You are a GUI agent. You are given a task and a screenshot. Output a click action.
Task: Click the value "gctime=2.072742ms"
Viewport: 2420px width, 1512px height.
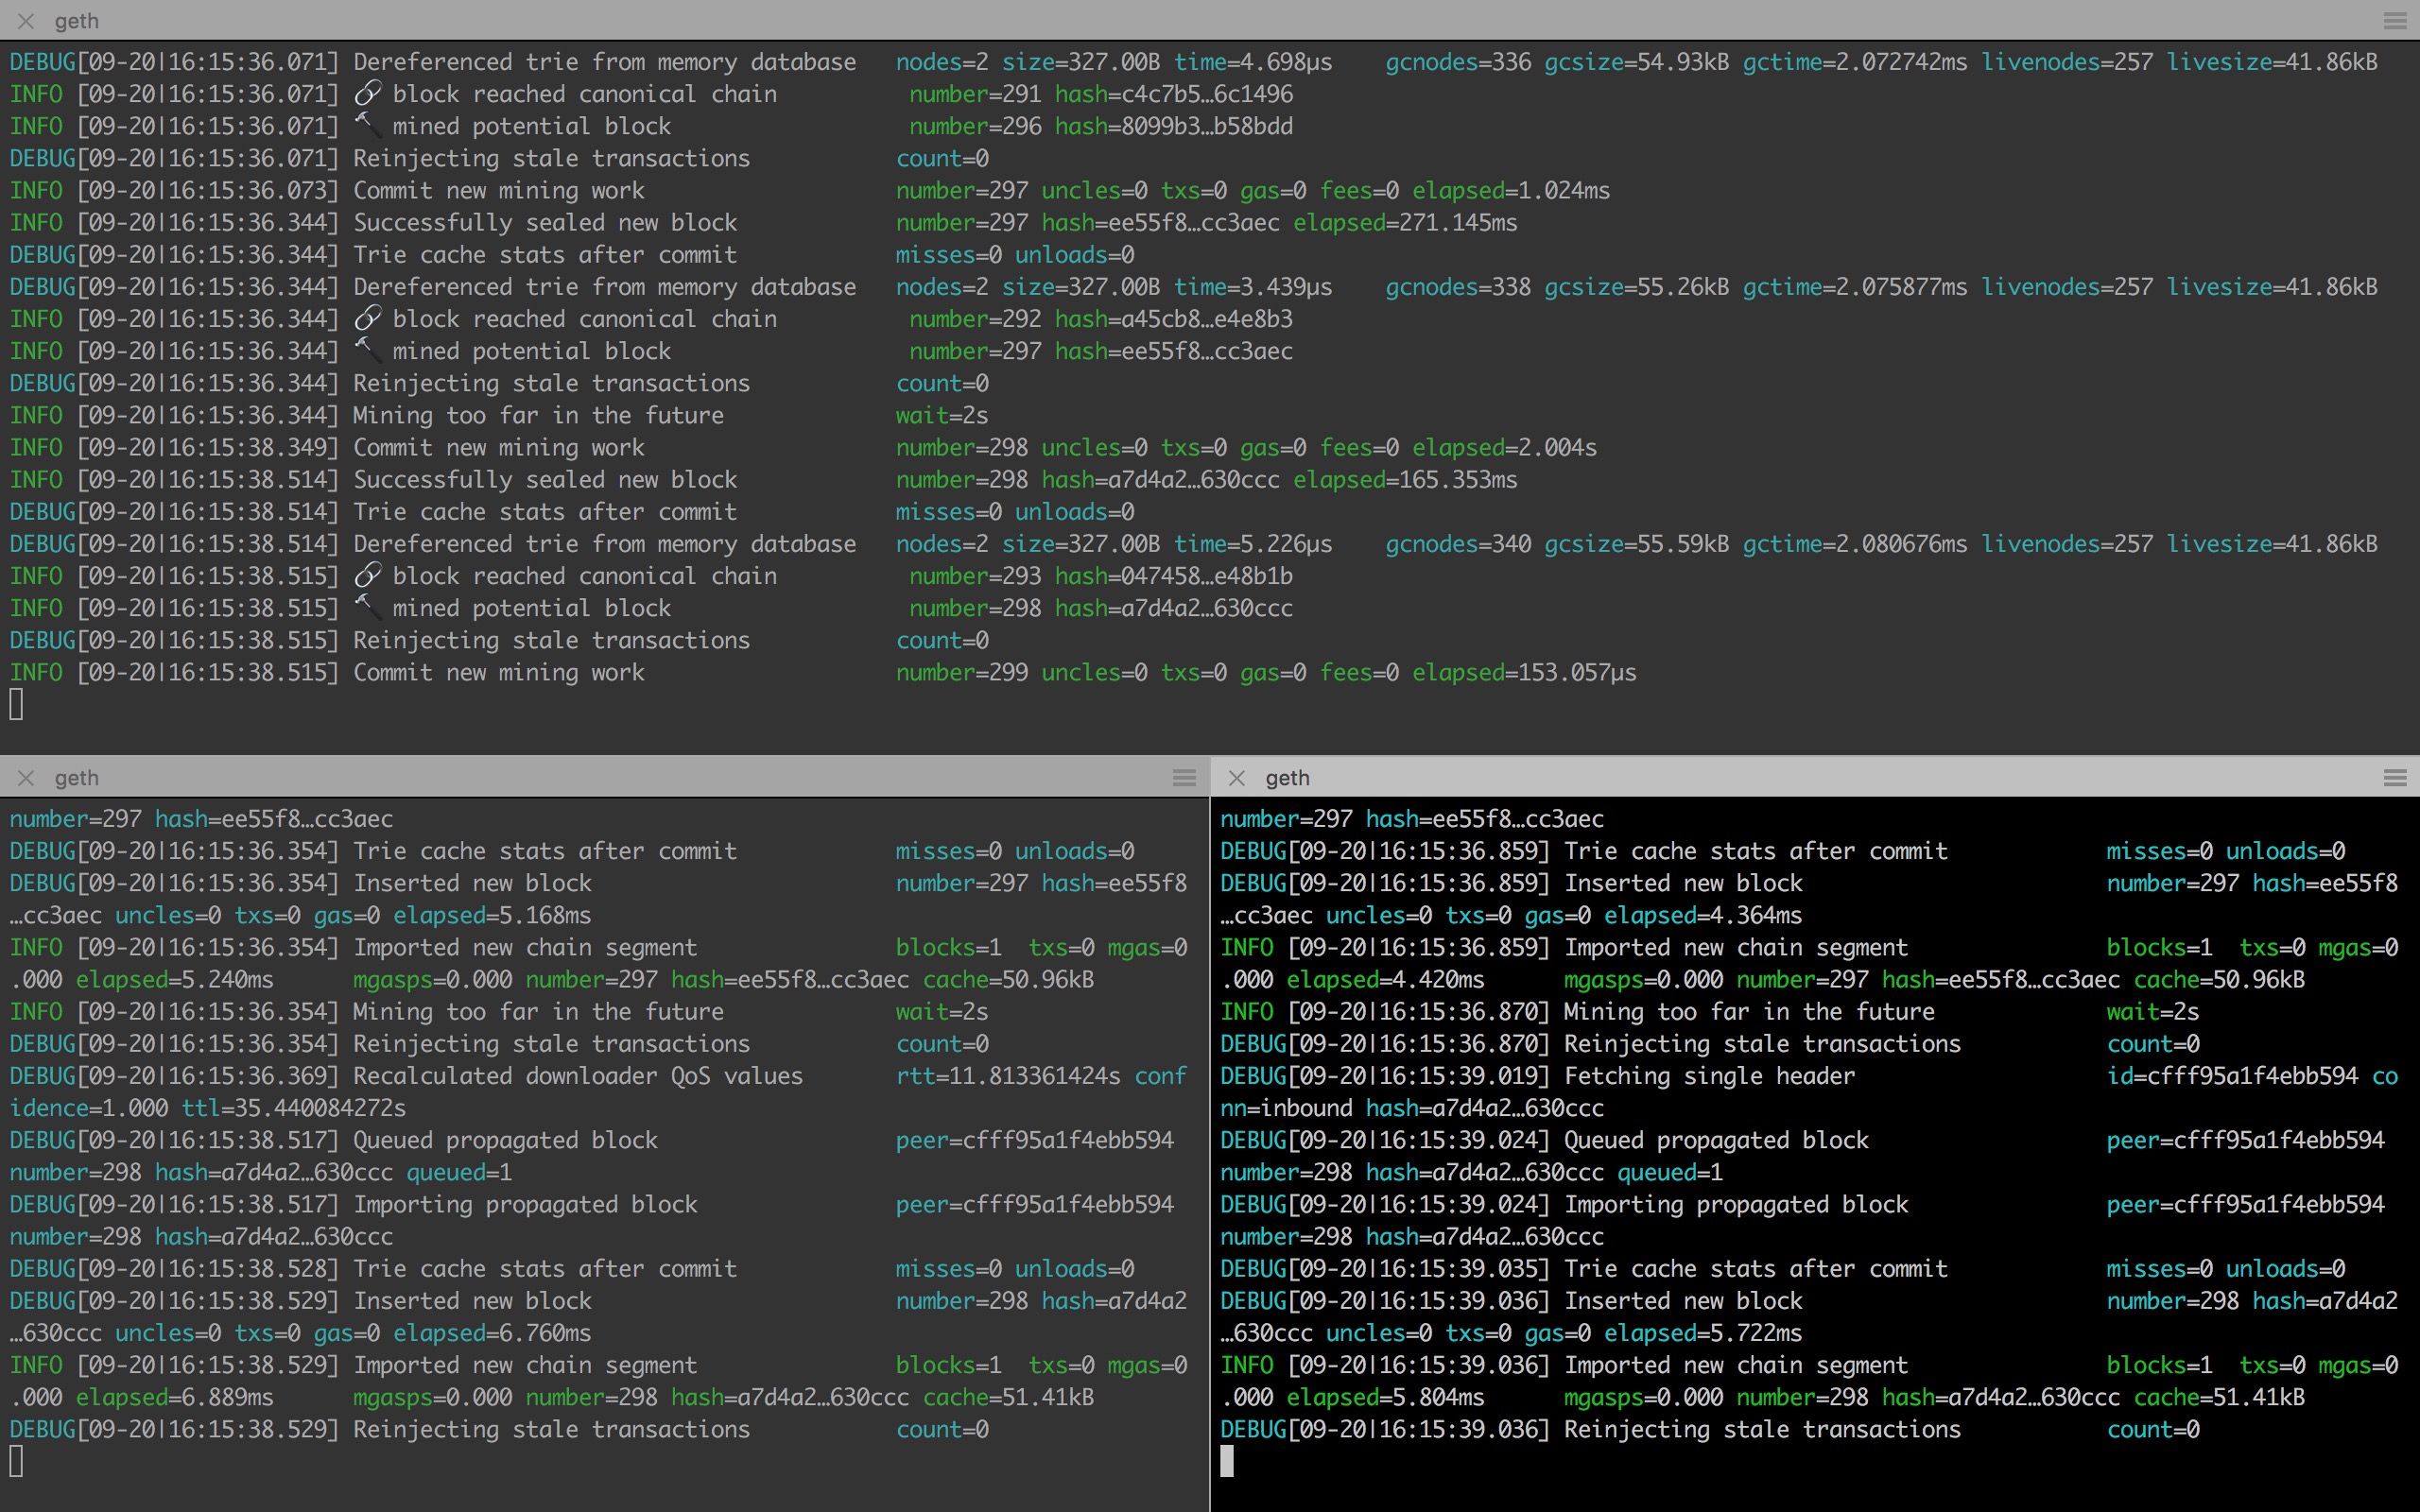(1855, 62)
